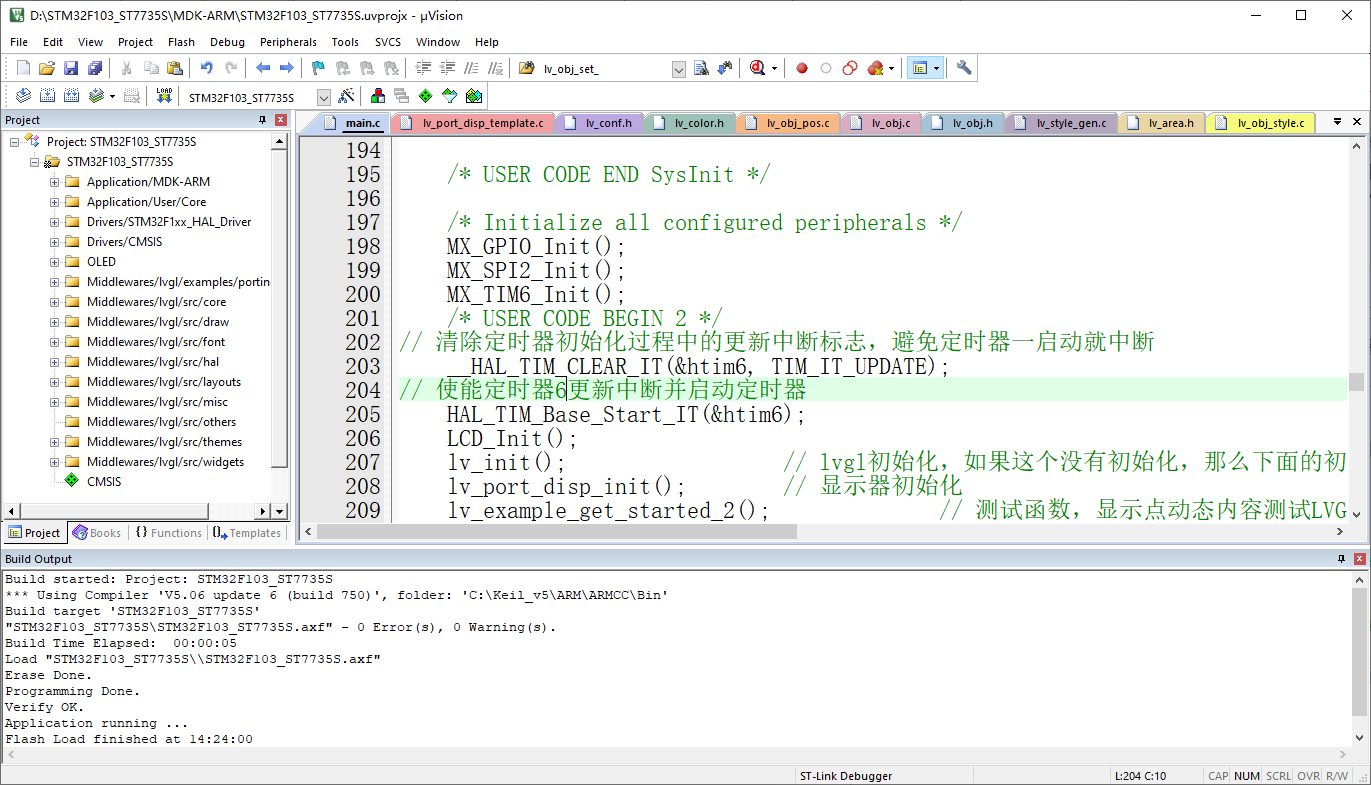Show the open file tab list dropdown arrow
Image resolution: width=1371 pixels, height=785 pixels.
pos(1338,122)
